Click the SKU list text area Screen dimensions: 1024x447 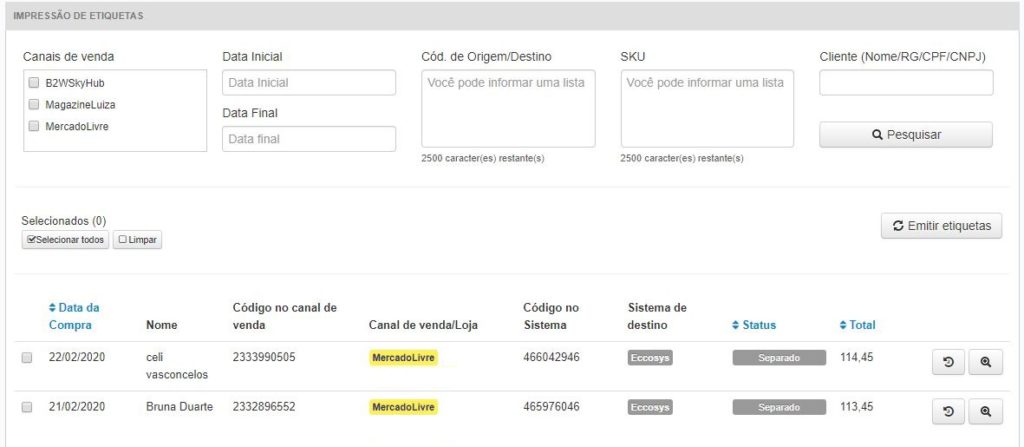tap(707, 109)
